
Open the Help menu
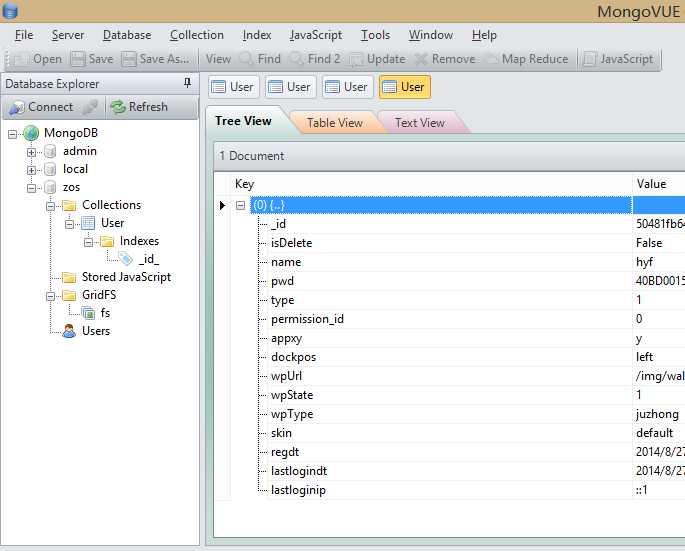point(484,35)
